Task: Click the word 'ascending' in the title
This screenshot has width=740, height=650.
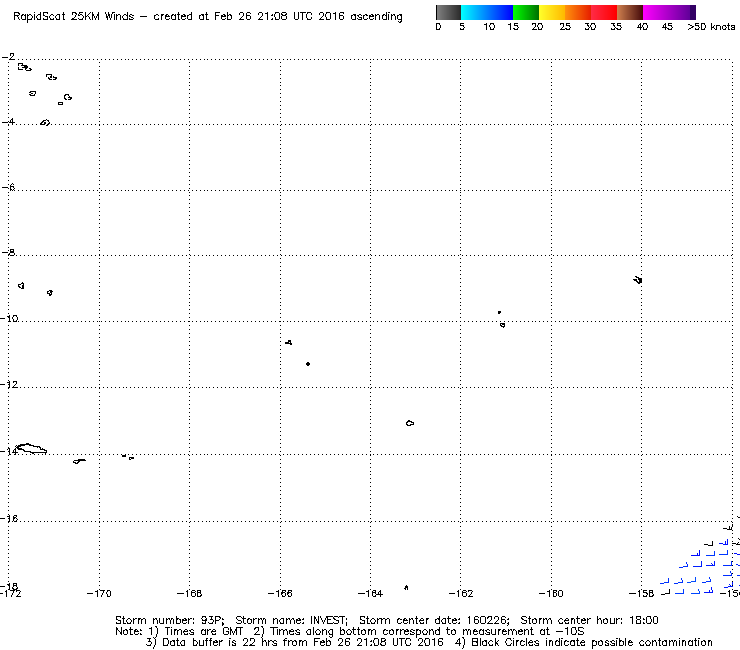Action: (x=376, y=17)
